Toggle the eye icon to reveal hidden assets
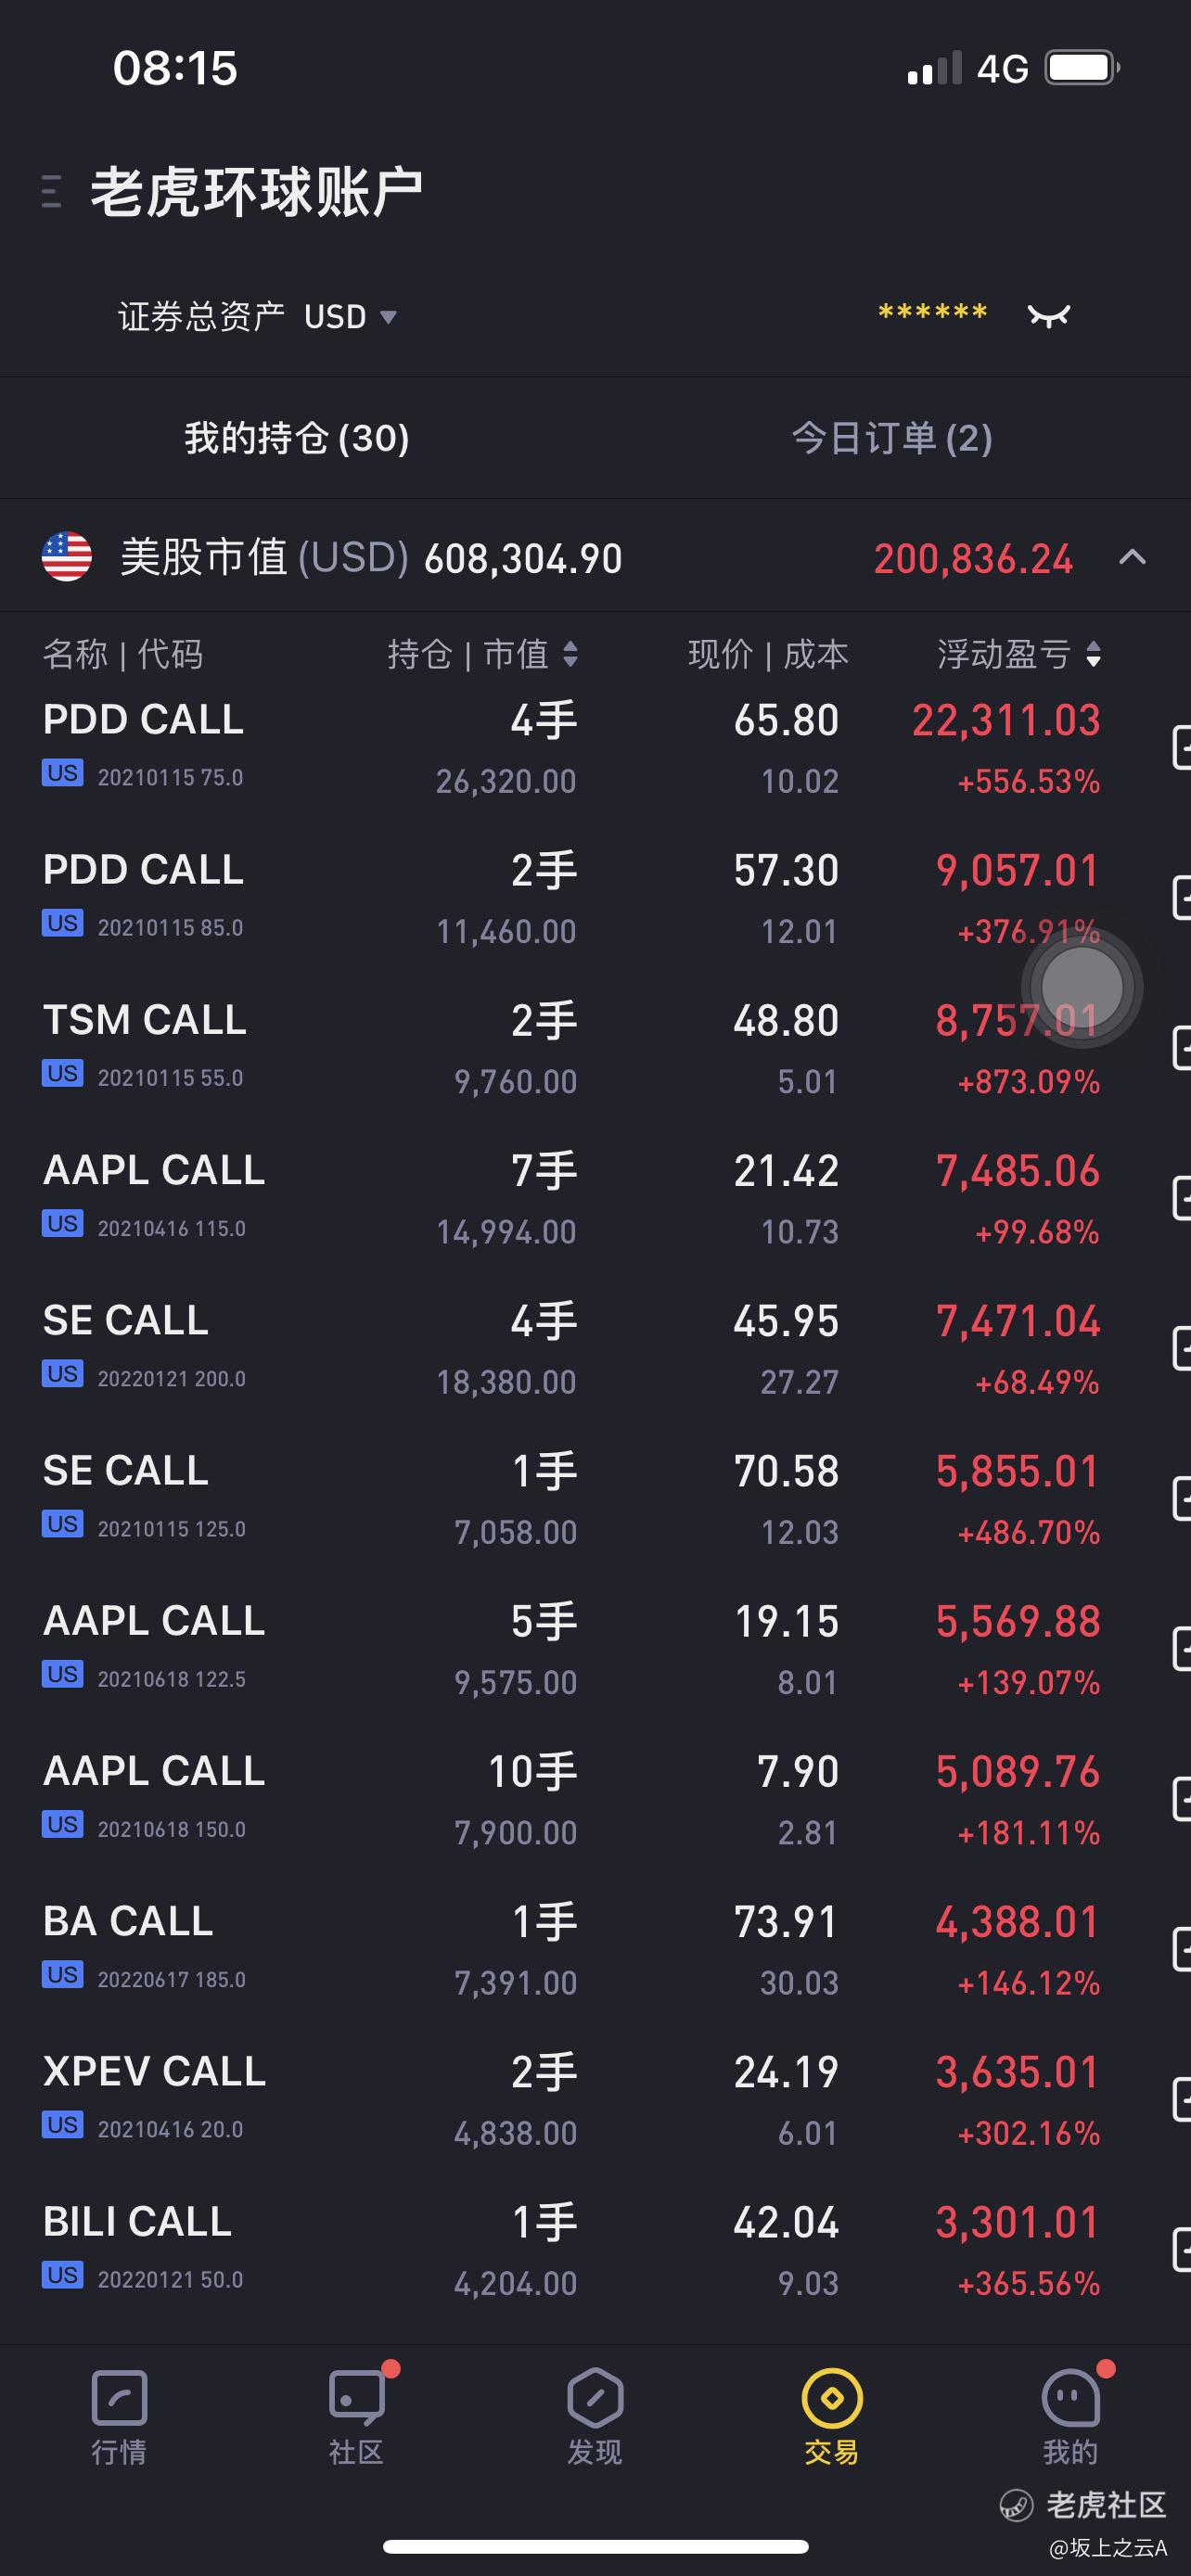Screen dimensions: 1191x2576 click(1049, 316)
